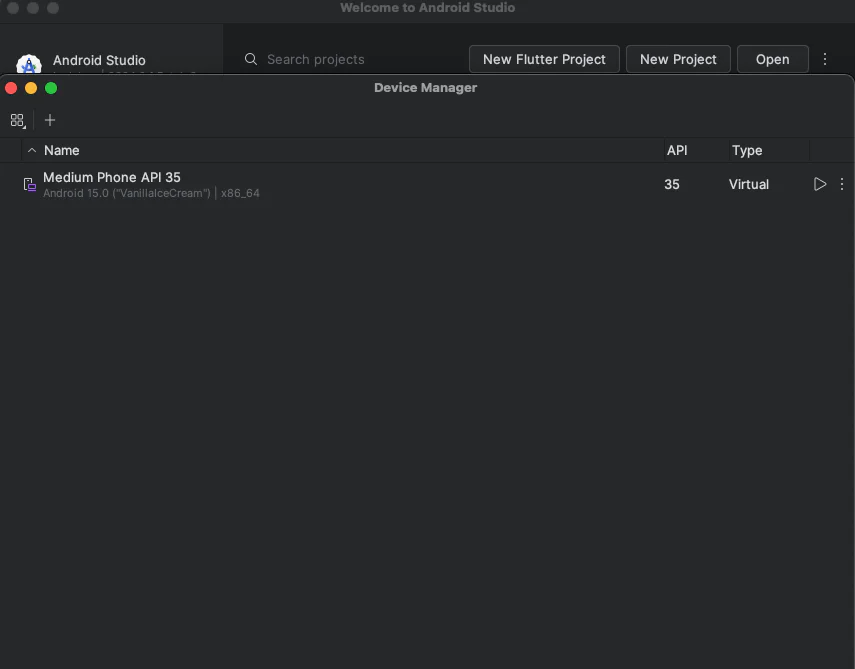Image resolution: width=855 pixels, height=669 pixels.
Task: Click the virtual phone icon beside Medium Phone API 35
Action: pos(27,184)
